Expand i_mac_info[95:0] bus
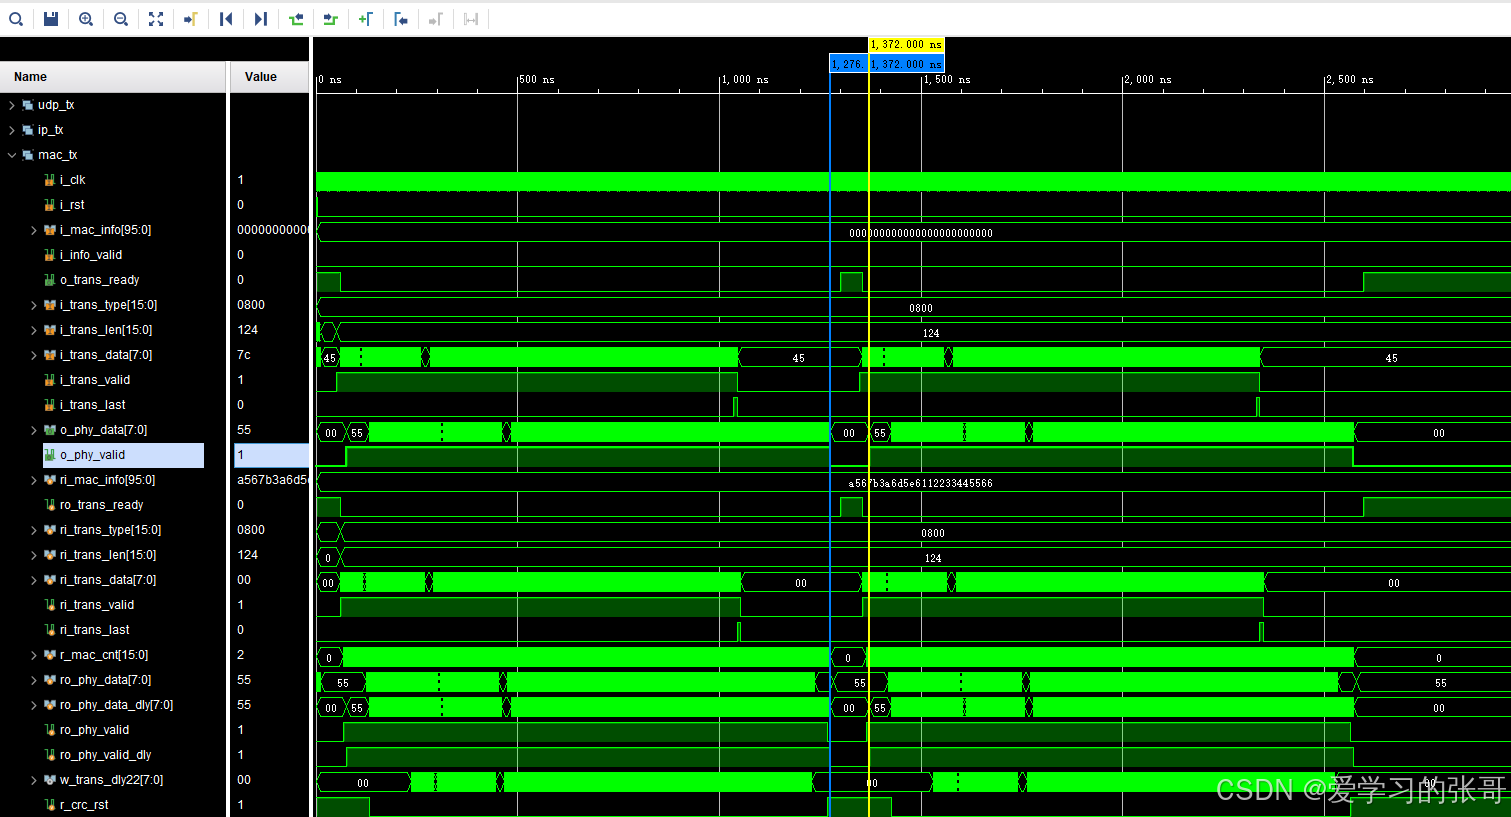The height and width of the screenshot is (817, 1511). (x=34, y=230)
